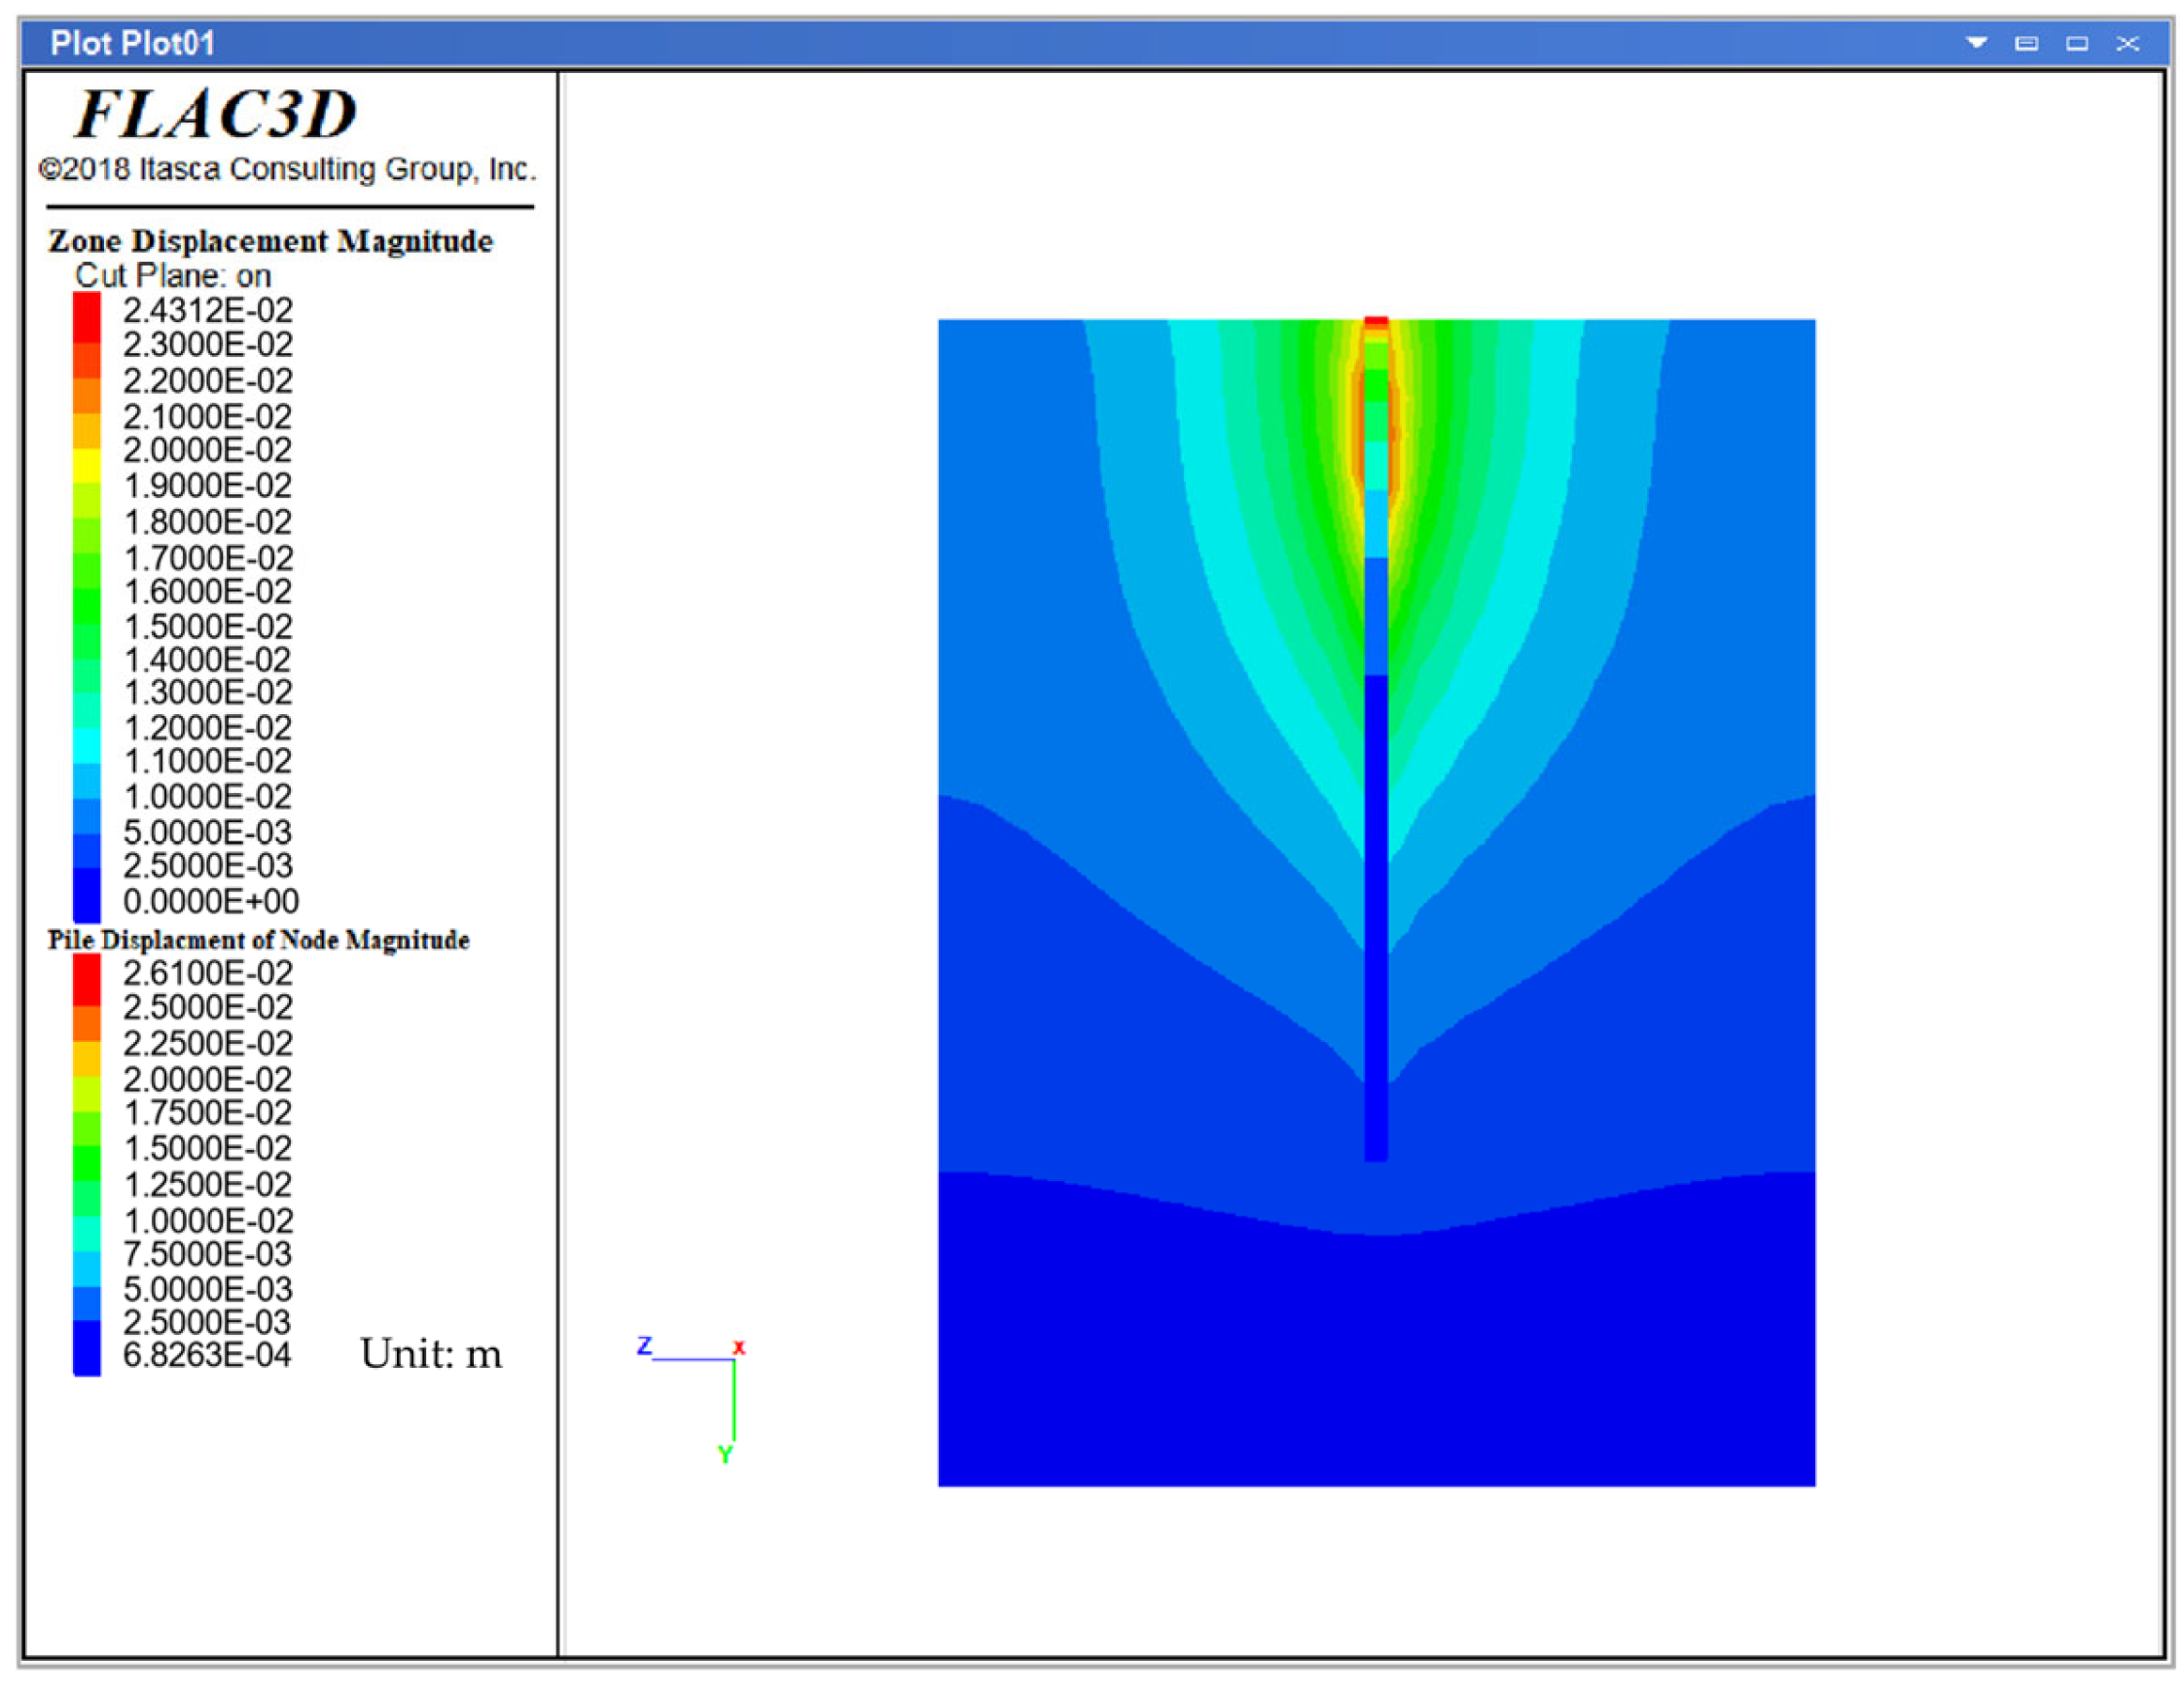Click the Itasca Consulting Group copyright text
The image size is (2184, 1688).
287,169
